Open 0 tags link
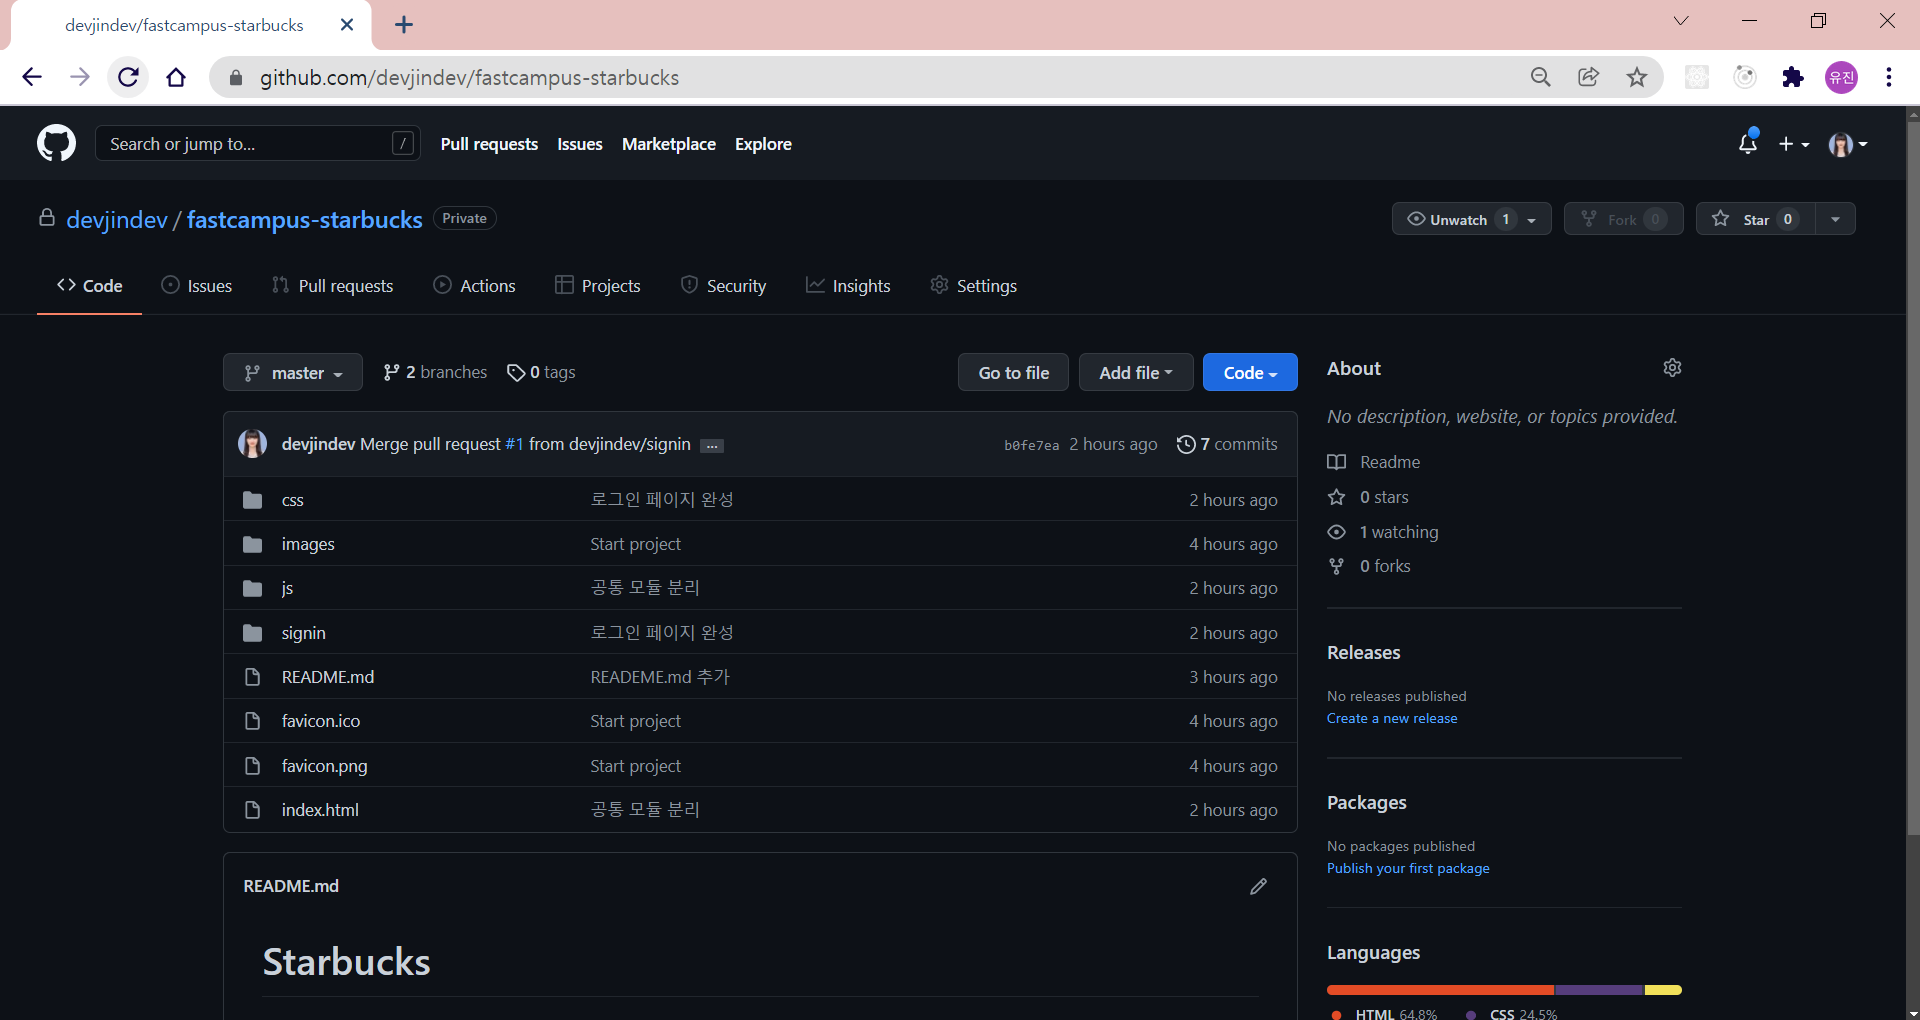The width and height of the screenshot is (1920, 1020). tap(541, 372)
